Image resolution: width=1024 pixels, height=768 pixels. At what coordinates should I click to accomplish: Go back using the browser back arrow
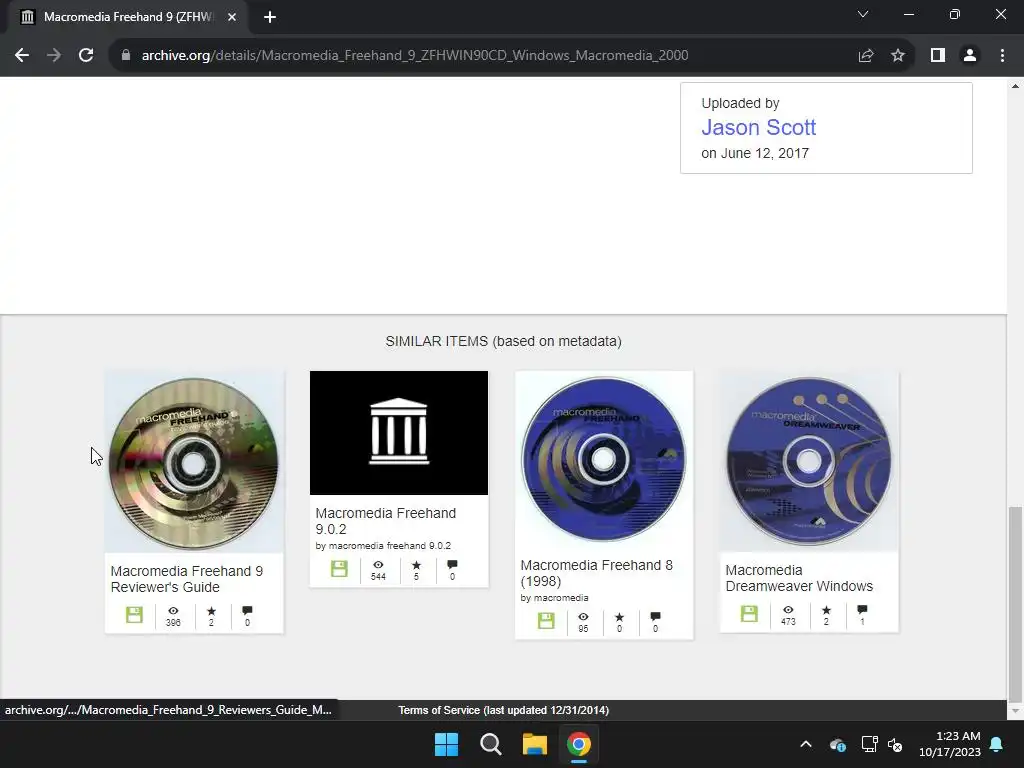click(x=22, y=56)
